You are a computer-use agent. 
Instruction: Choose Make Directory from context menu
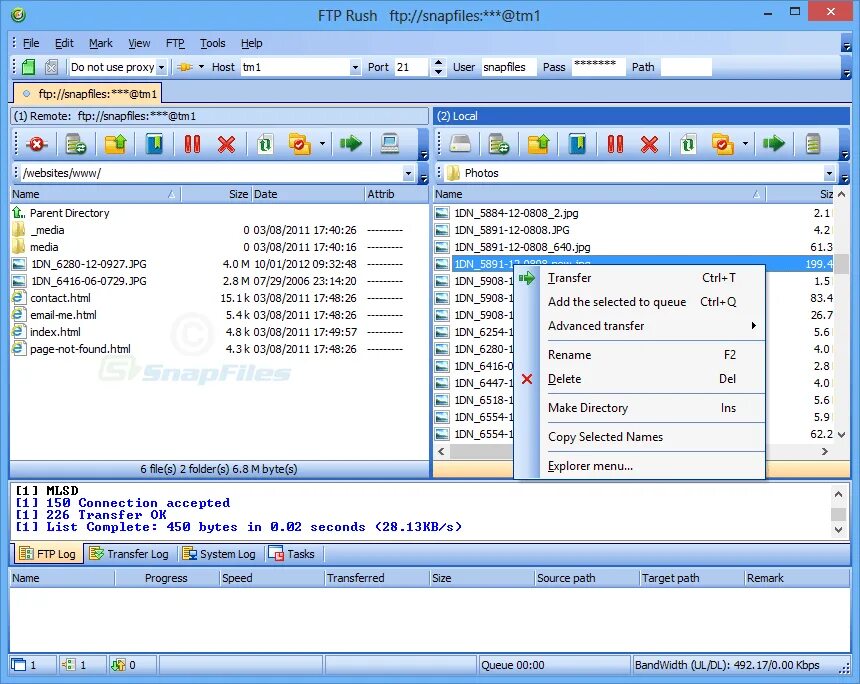pos(641,408)
